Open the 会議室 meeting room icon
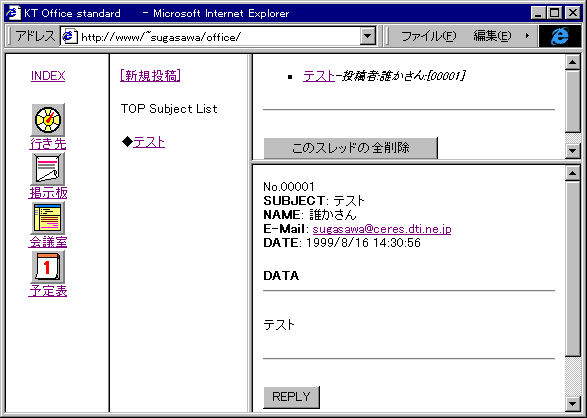 [x=48, y=219]
